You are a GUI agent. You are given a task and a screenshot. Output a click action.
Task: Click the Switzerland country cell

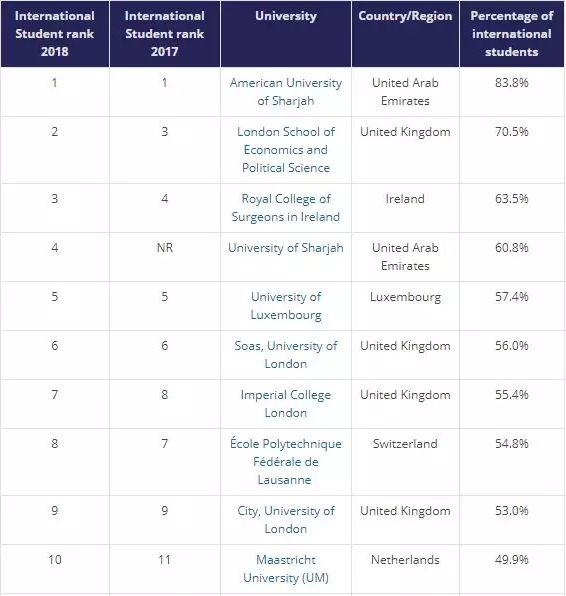click(405, 444)
